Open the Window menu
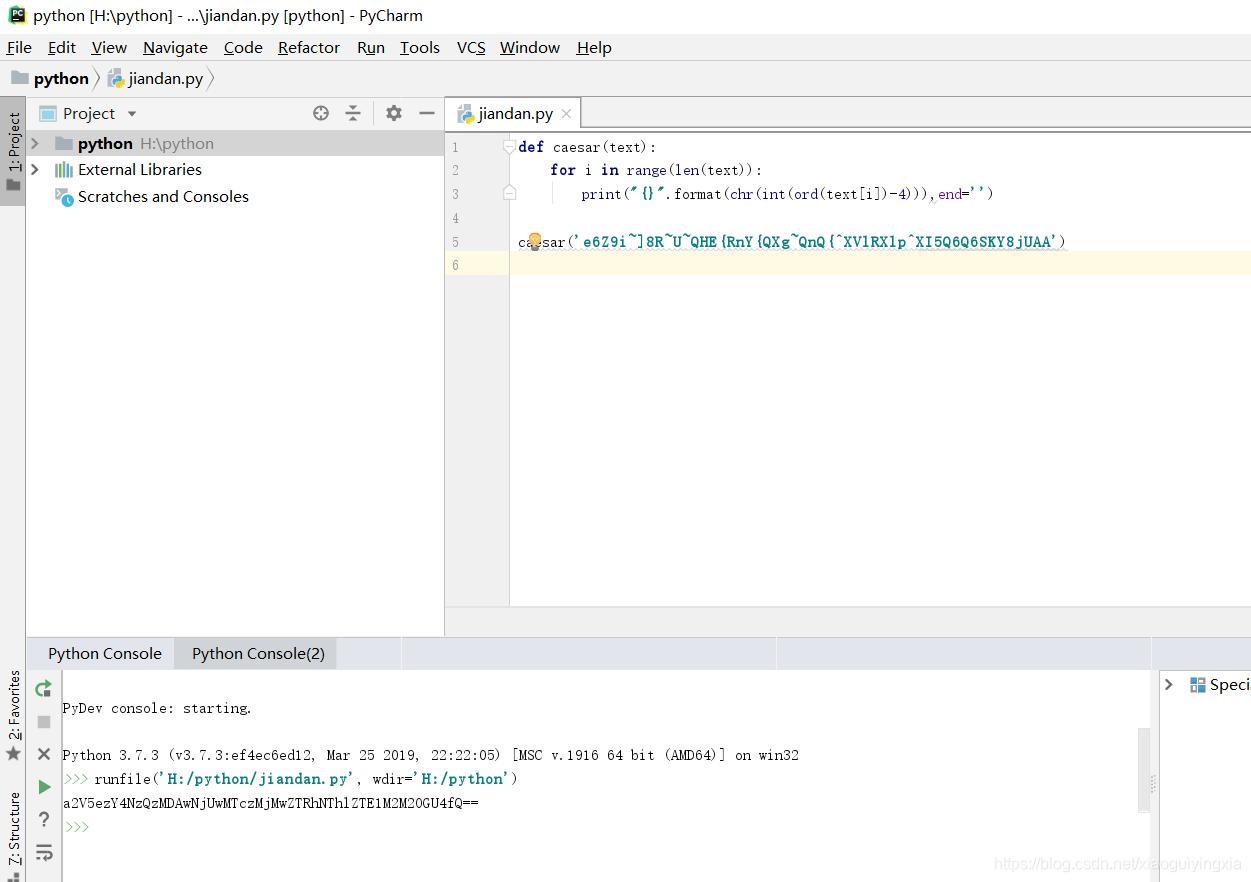 [x=530, y=47]
